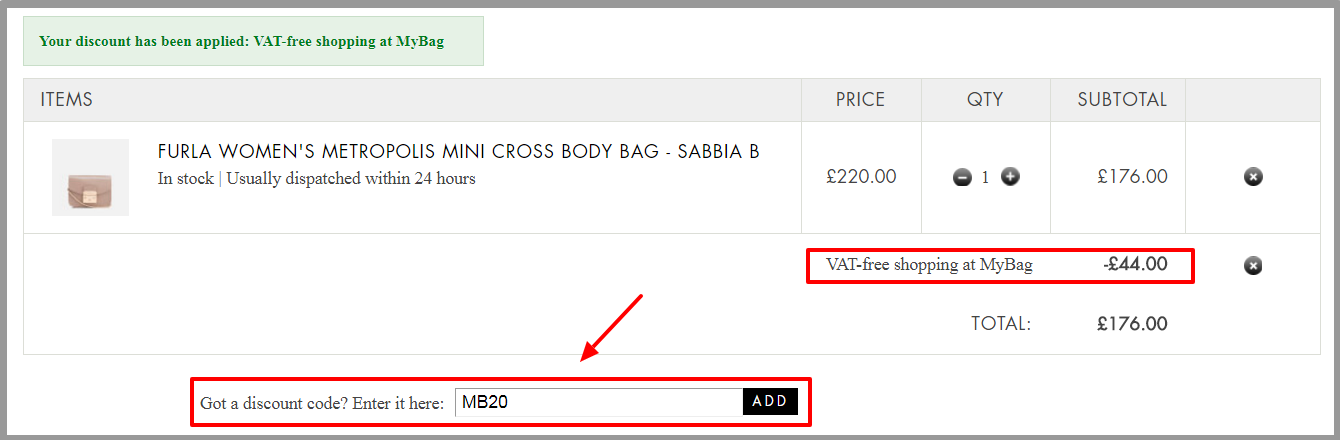Viewport: 1340px width, 440px height.
Task: Decrease quantity with the minus icon
Action: tap(962, 177)
